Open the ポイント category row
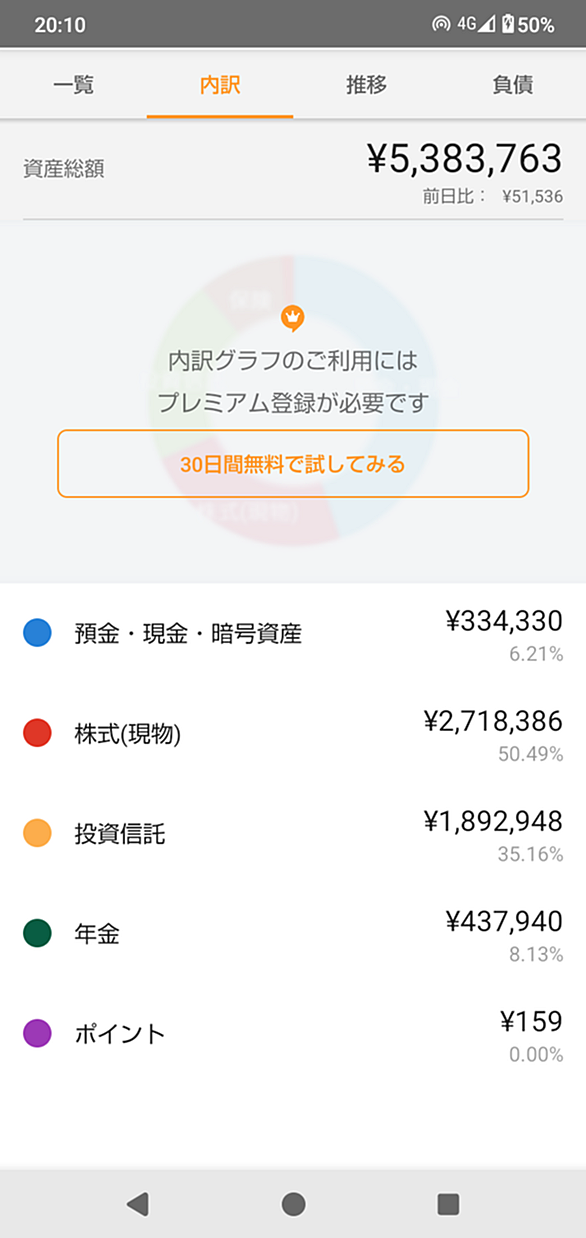The width and height of the screenshot is (586, 1238). tap(293, 1034)
